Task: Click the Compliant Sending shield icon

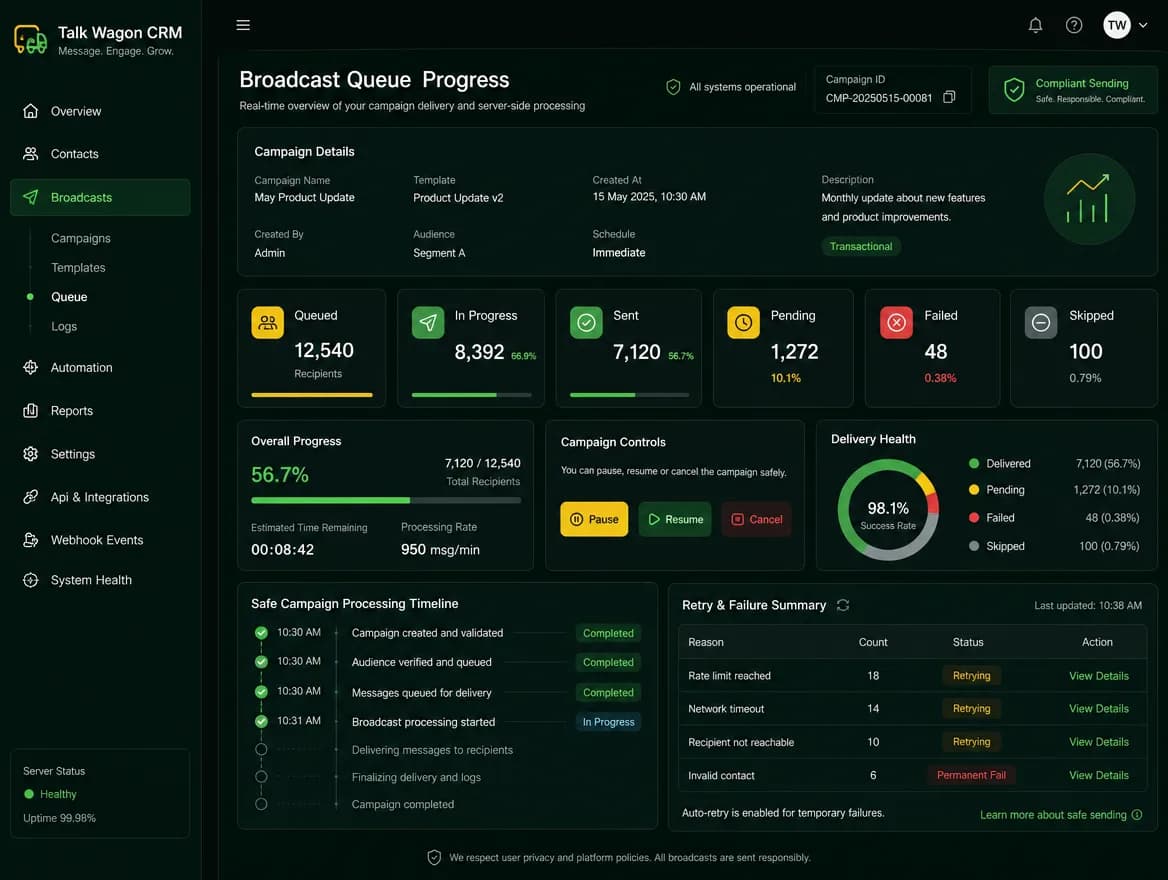Action: click(1013, 89)
